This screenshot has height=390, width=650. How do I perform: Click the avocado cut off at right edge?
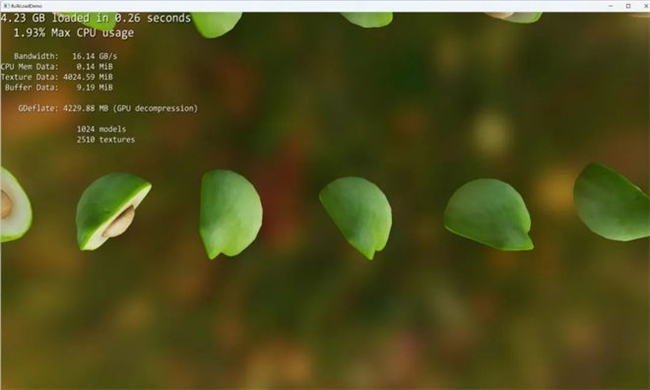coord(612,201)
